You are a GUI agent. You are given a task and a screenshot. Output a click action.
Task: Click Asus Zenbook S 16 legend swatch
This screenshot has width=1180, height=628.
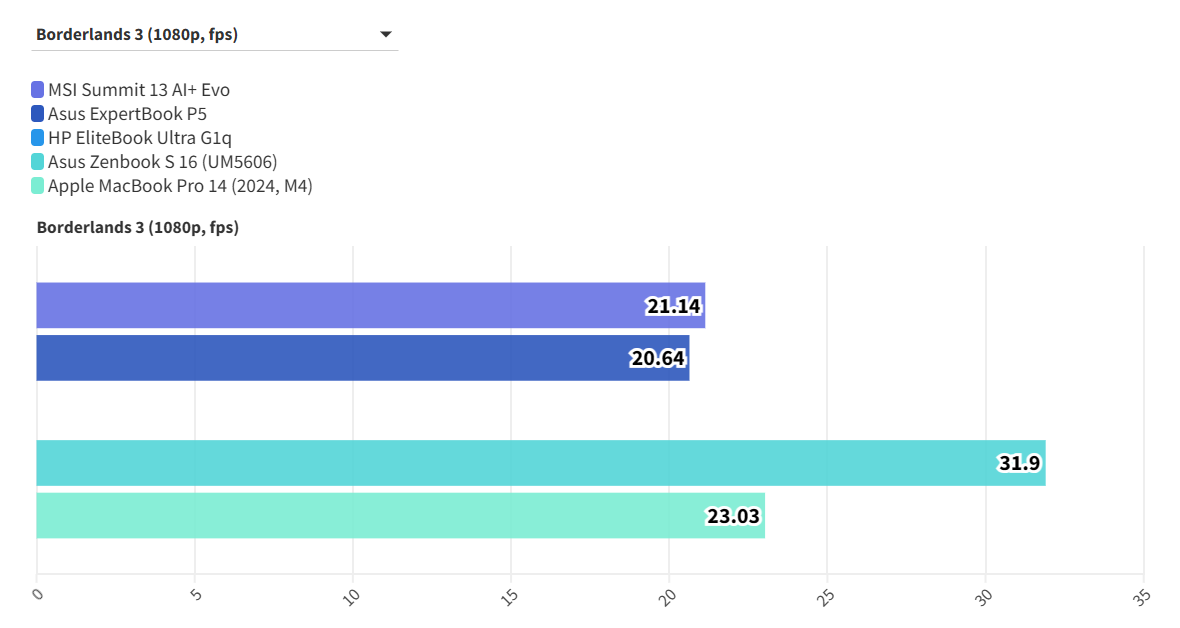coord(38,162)
